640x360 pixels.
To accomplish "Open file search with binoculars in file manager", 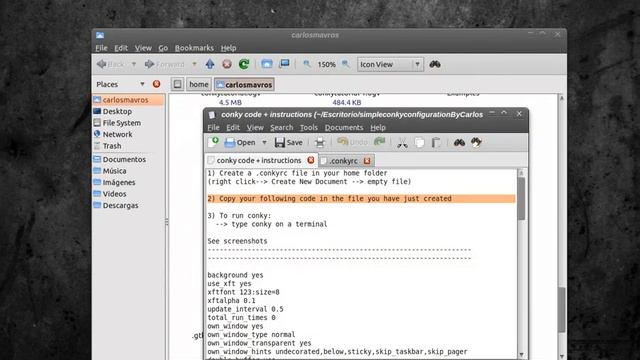I will point(435,64).
